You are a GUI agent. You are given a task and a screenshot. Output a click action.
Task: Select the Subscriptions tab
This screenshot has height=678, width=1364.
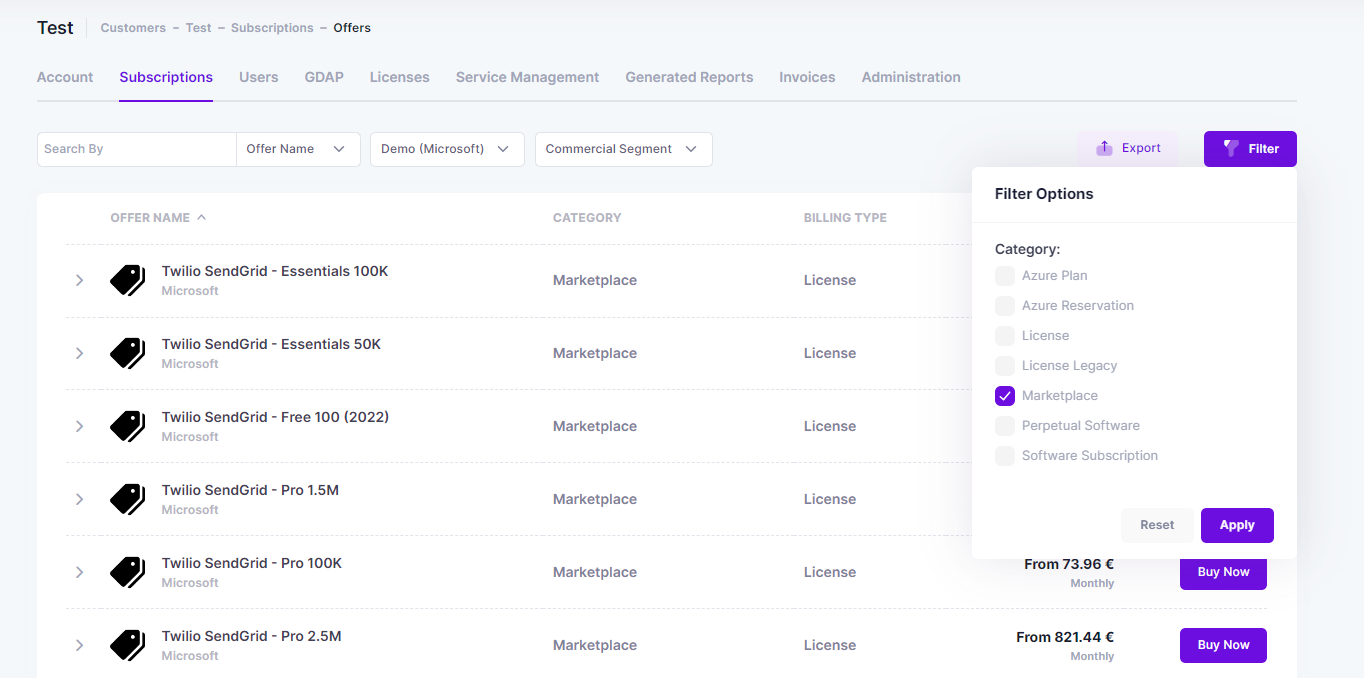166,77
